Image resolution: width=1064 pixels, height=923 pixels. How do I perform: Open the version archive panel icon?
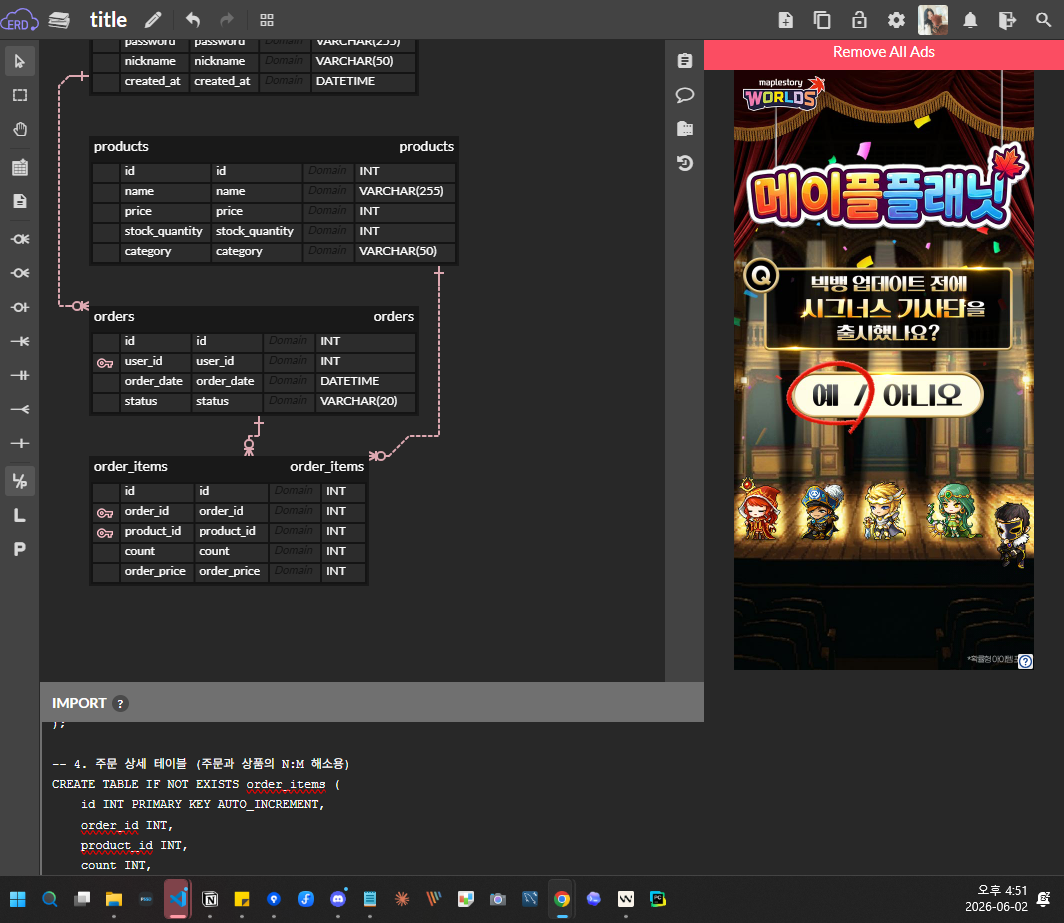pyautogui.click(x=685, y=129)
